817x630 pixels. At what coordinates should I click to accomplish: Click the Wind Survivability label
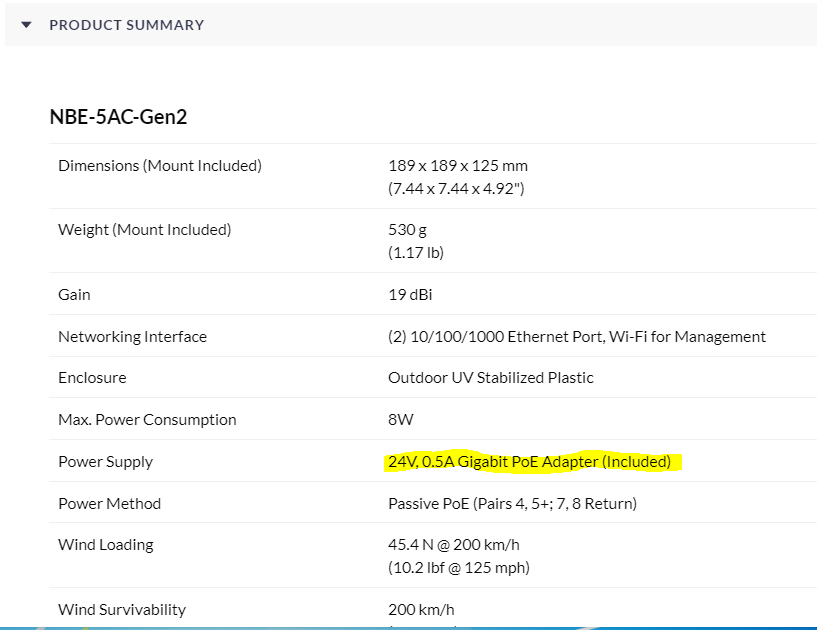click(x=122, y=610)
